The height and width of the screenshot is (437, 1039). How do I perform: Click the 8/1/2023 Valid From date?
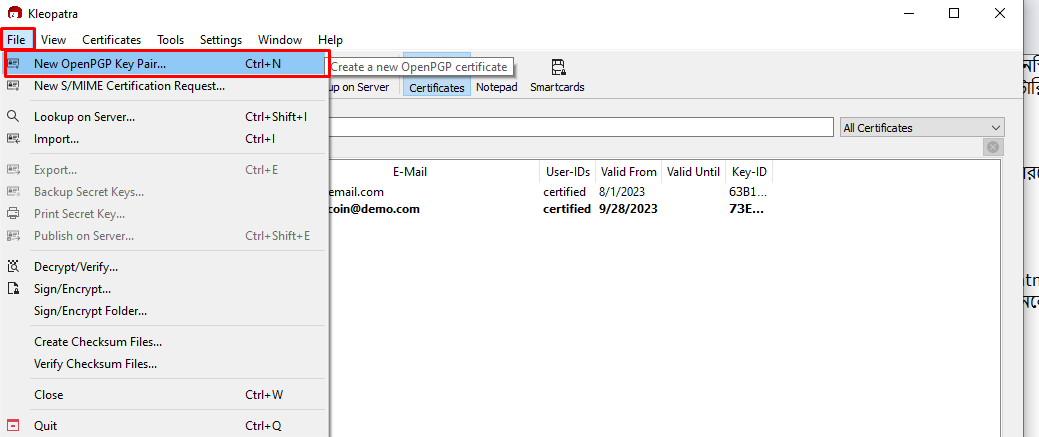pos(622,192)
